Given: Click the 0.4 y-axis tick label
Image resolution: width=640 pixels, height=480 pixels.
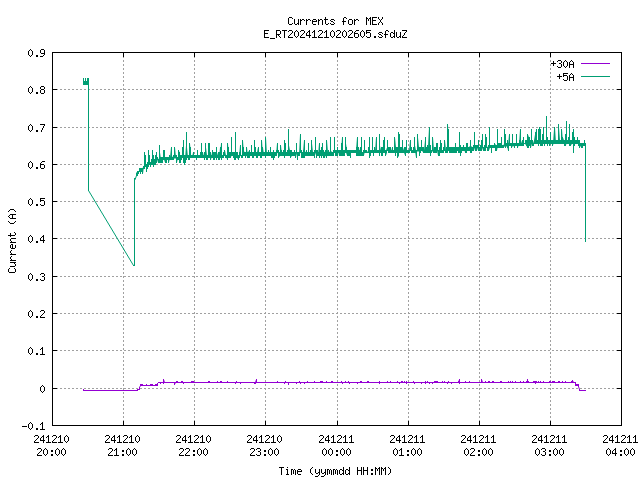Looking at the screenshot, I should 36,239.
